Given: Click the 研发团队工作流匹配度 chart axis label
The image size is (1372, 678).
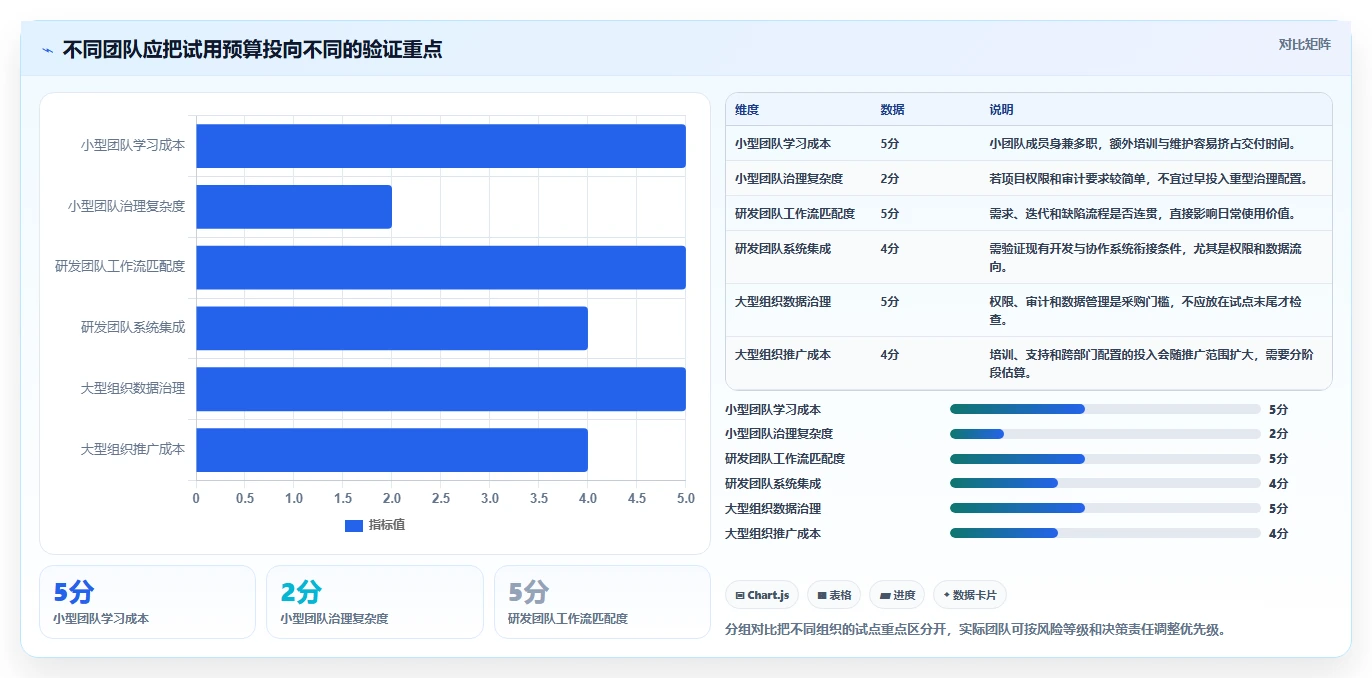Looking at the screenshot, I should coord(120,267).
